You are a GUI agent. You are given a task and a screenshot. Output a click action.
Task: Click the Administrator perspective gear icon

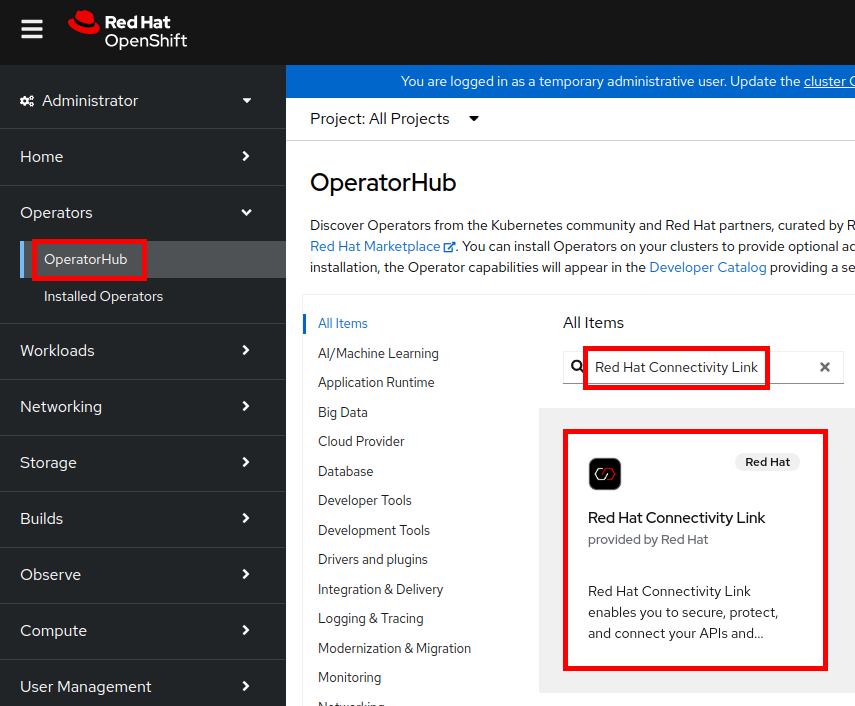pos(28,100)
